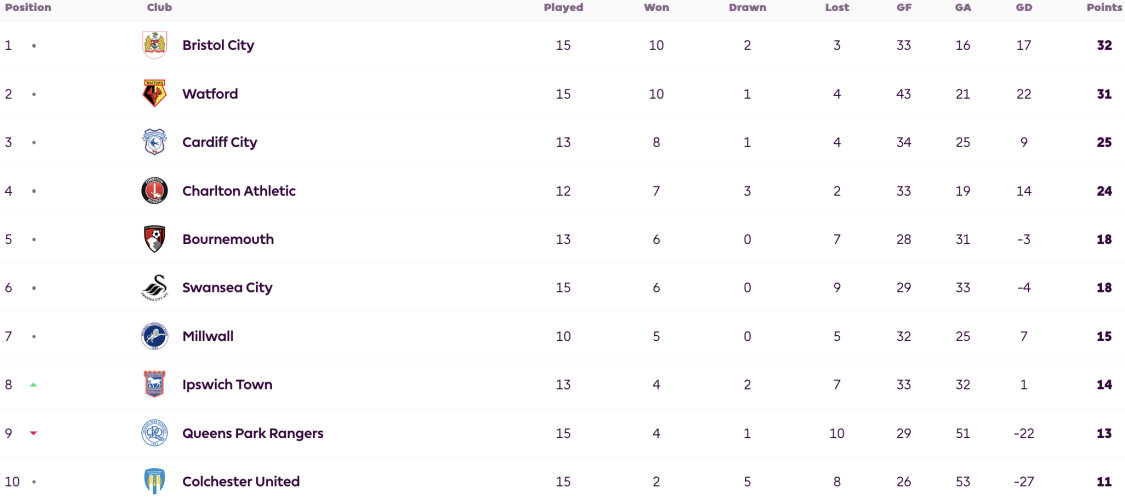Click the Bristol City club crest
Screen dimensions: 1125x500
154,45
